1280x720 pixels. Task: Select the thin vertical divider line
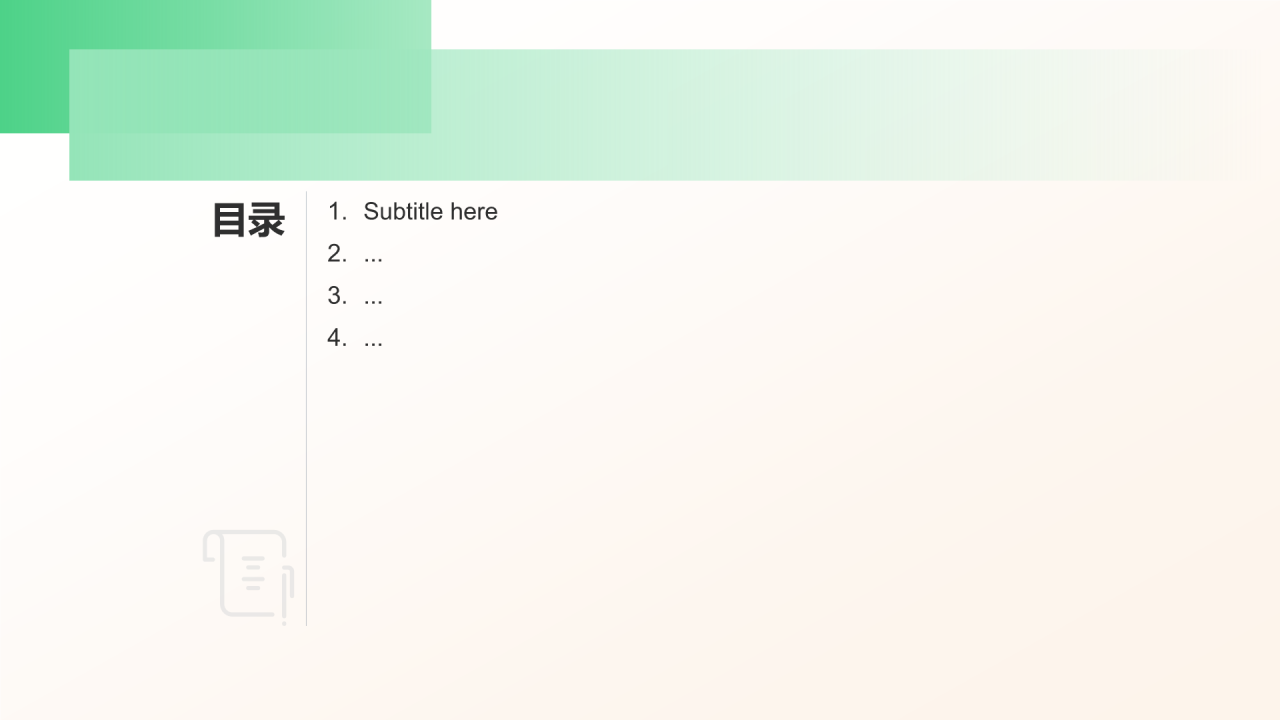(x=306, y=408)
